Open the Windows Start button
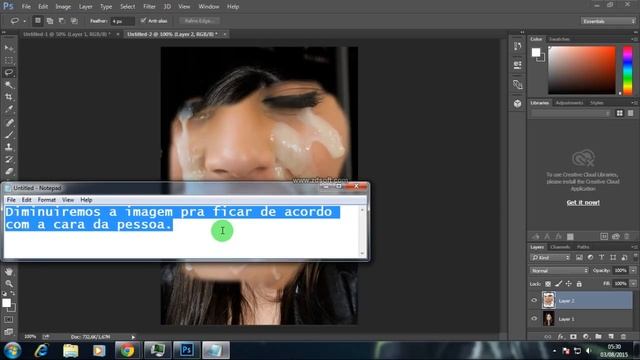640x360 pixels. (x=12, y=351)
